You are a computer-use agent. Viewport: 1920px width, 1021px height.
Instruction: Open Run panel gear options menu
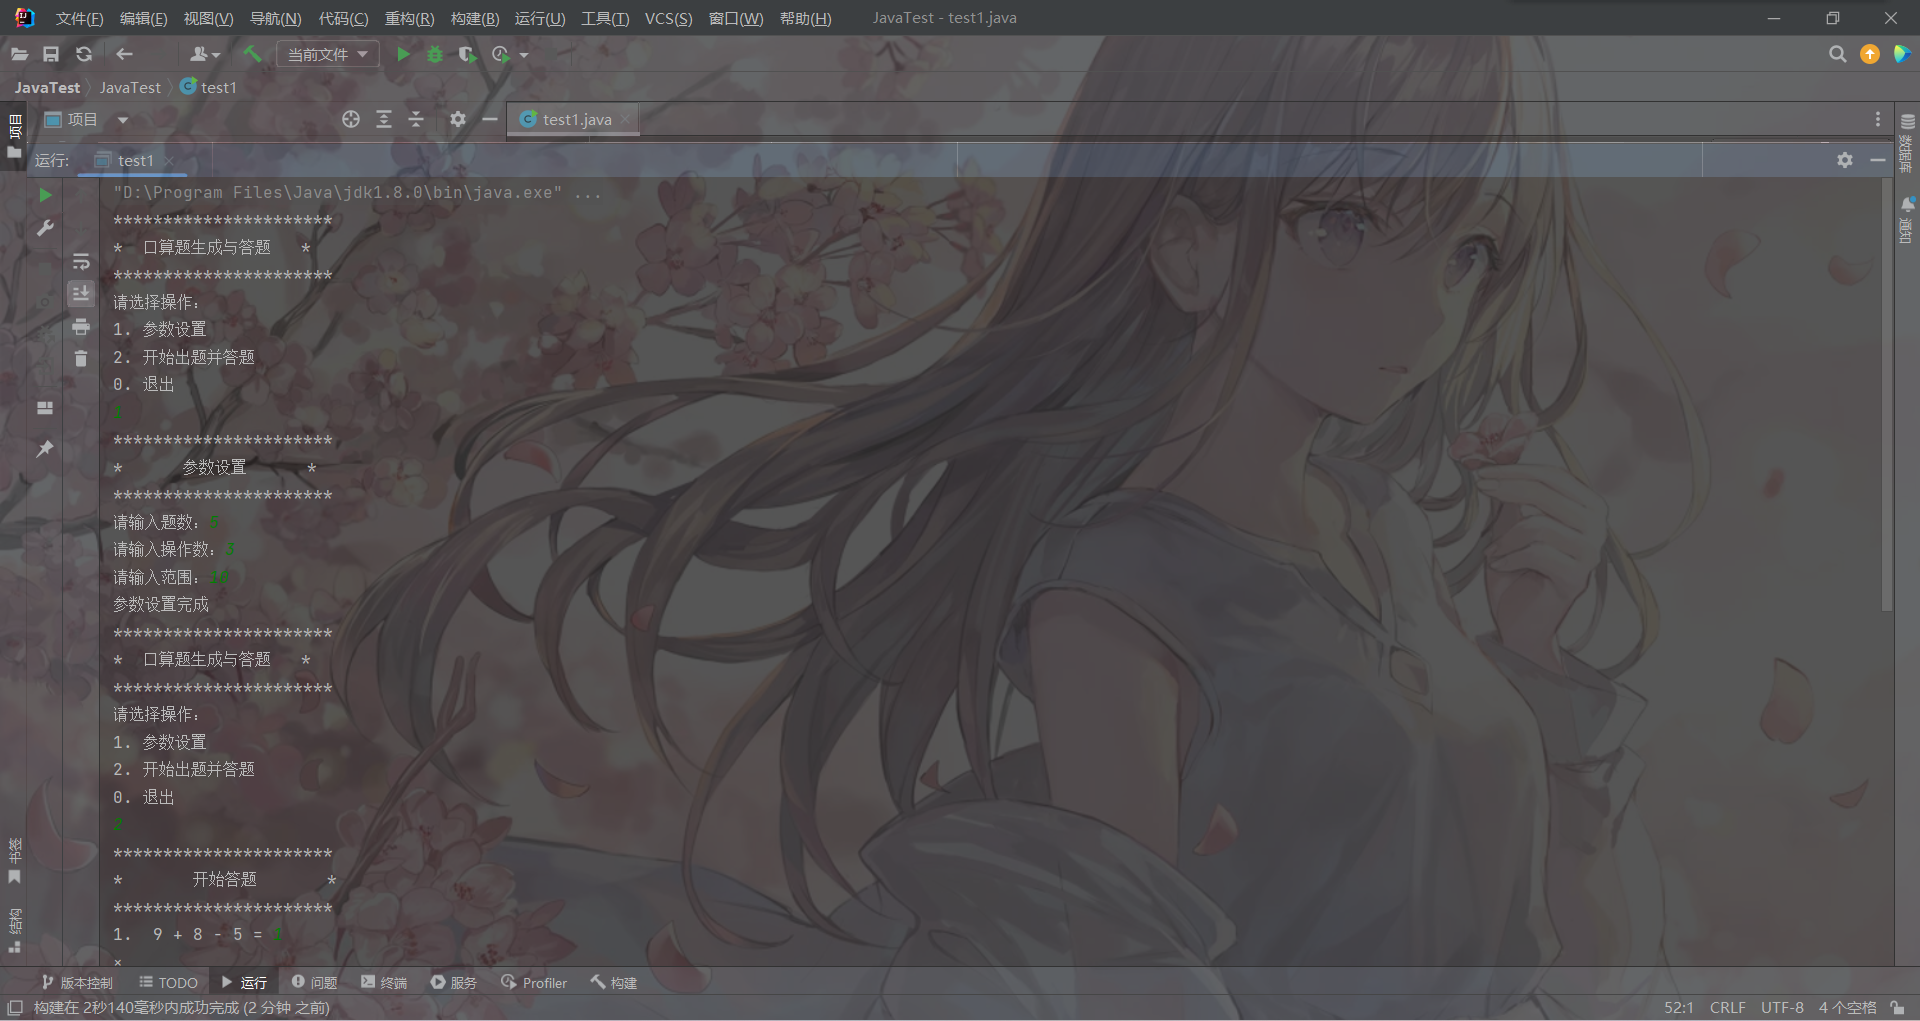coord(1845,160)
